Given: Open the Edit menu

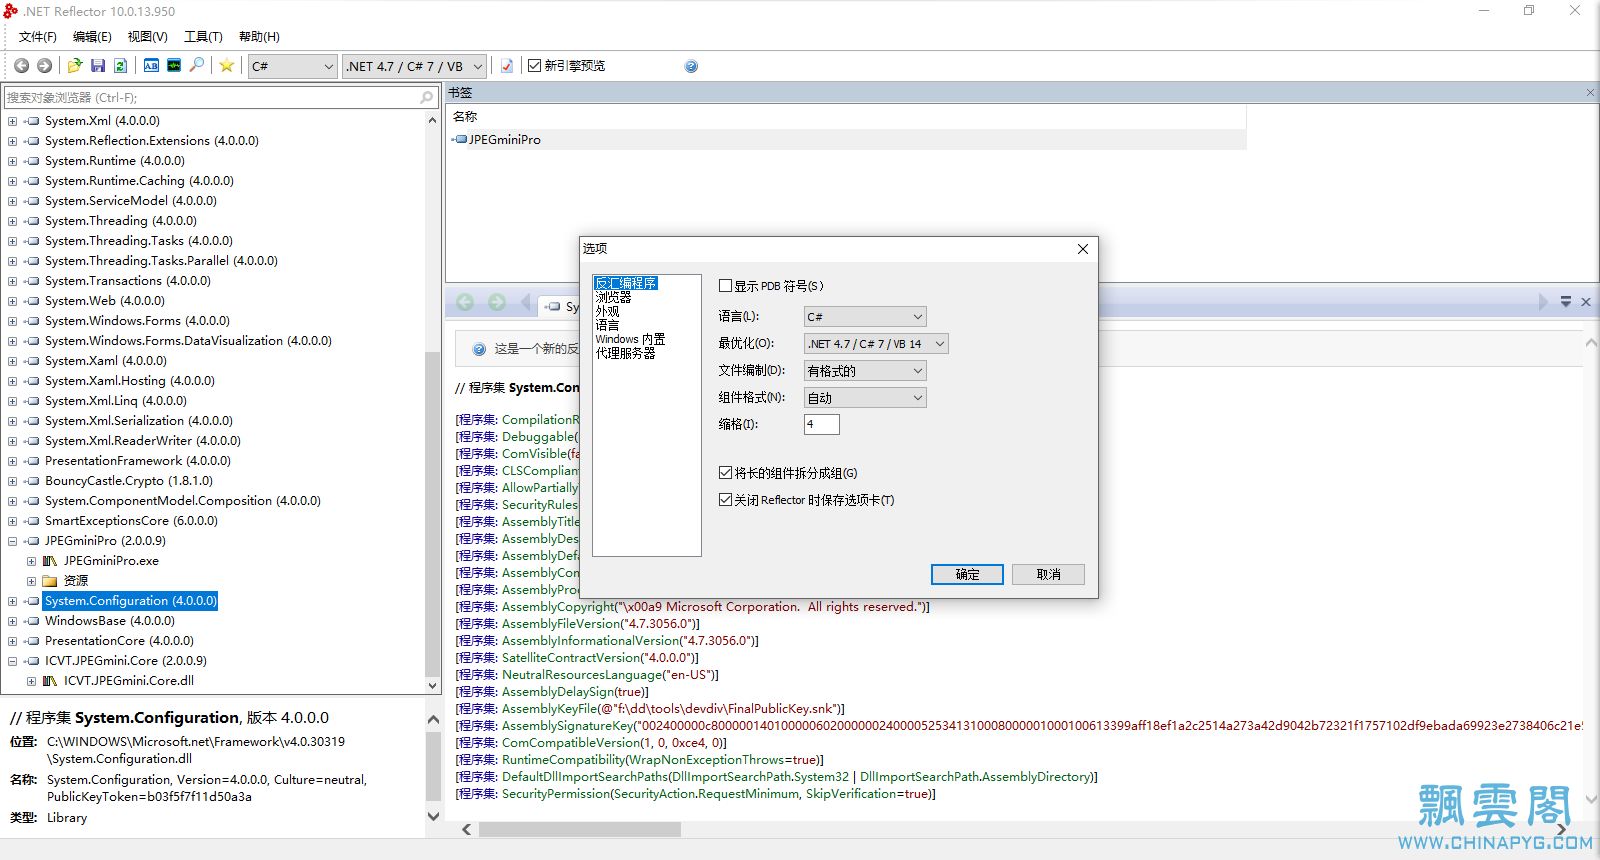Looking at the screenshot, I should click(92, 37).
